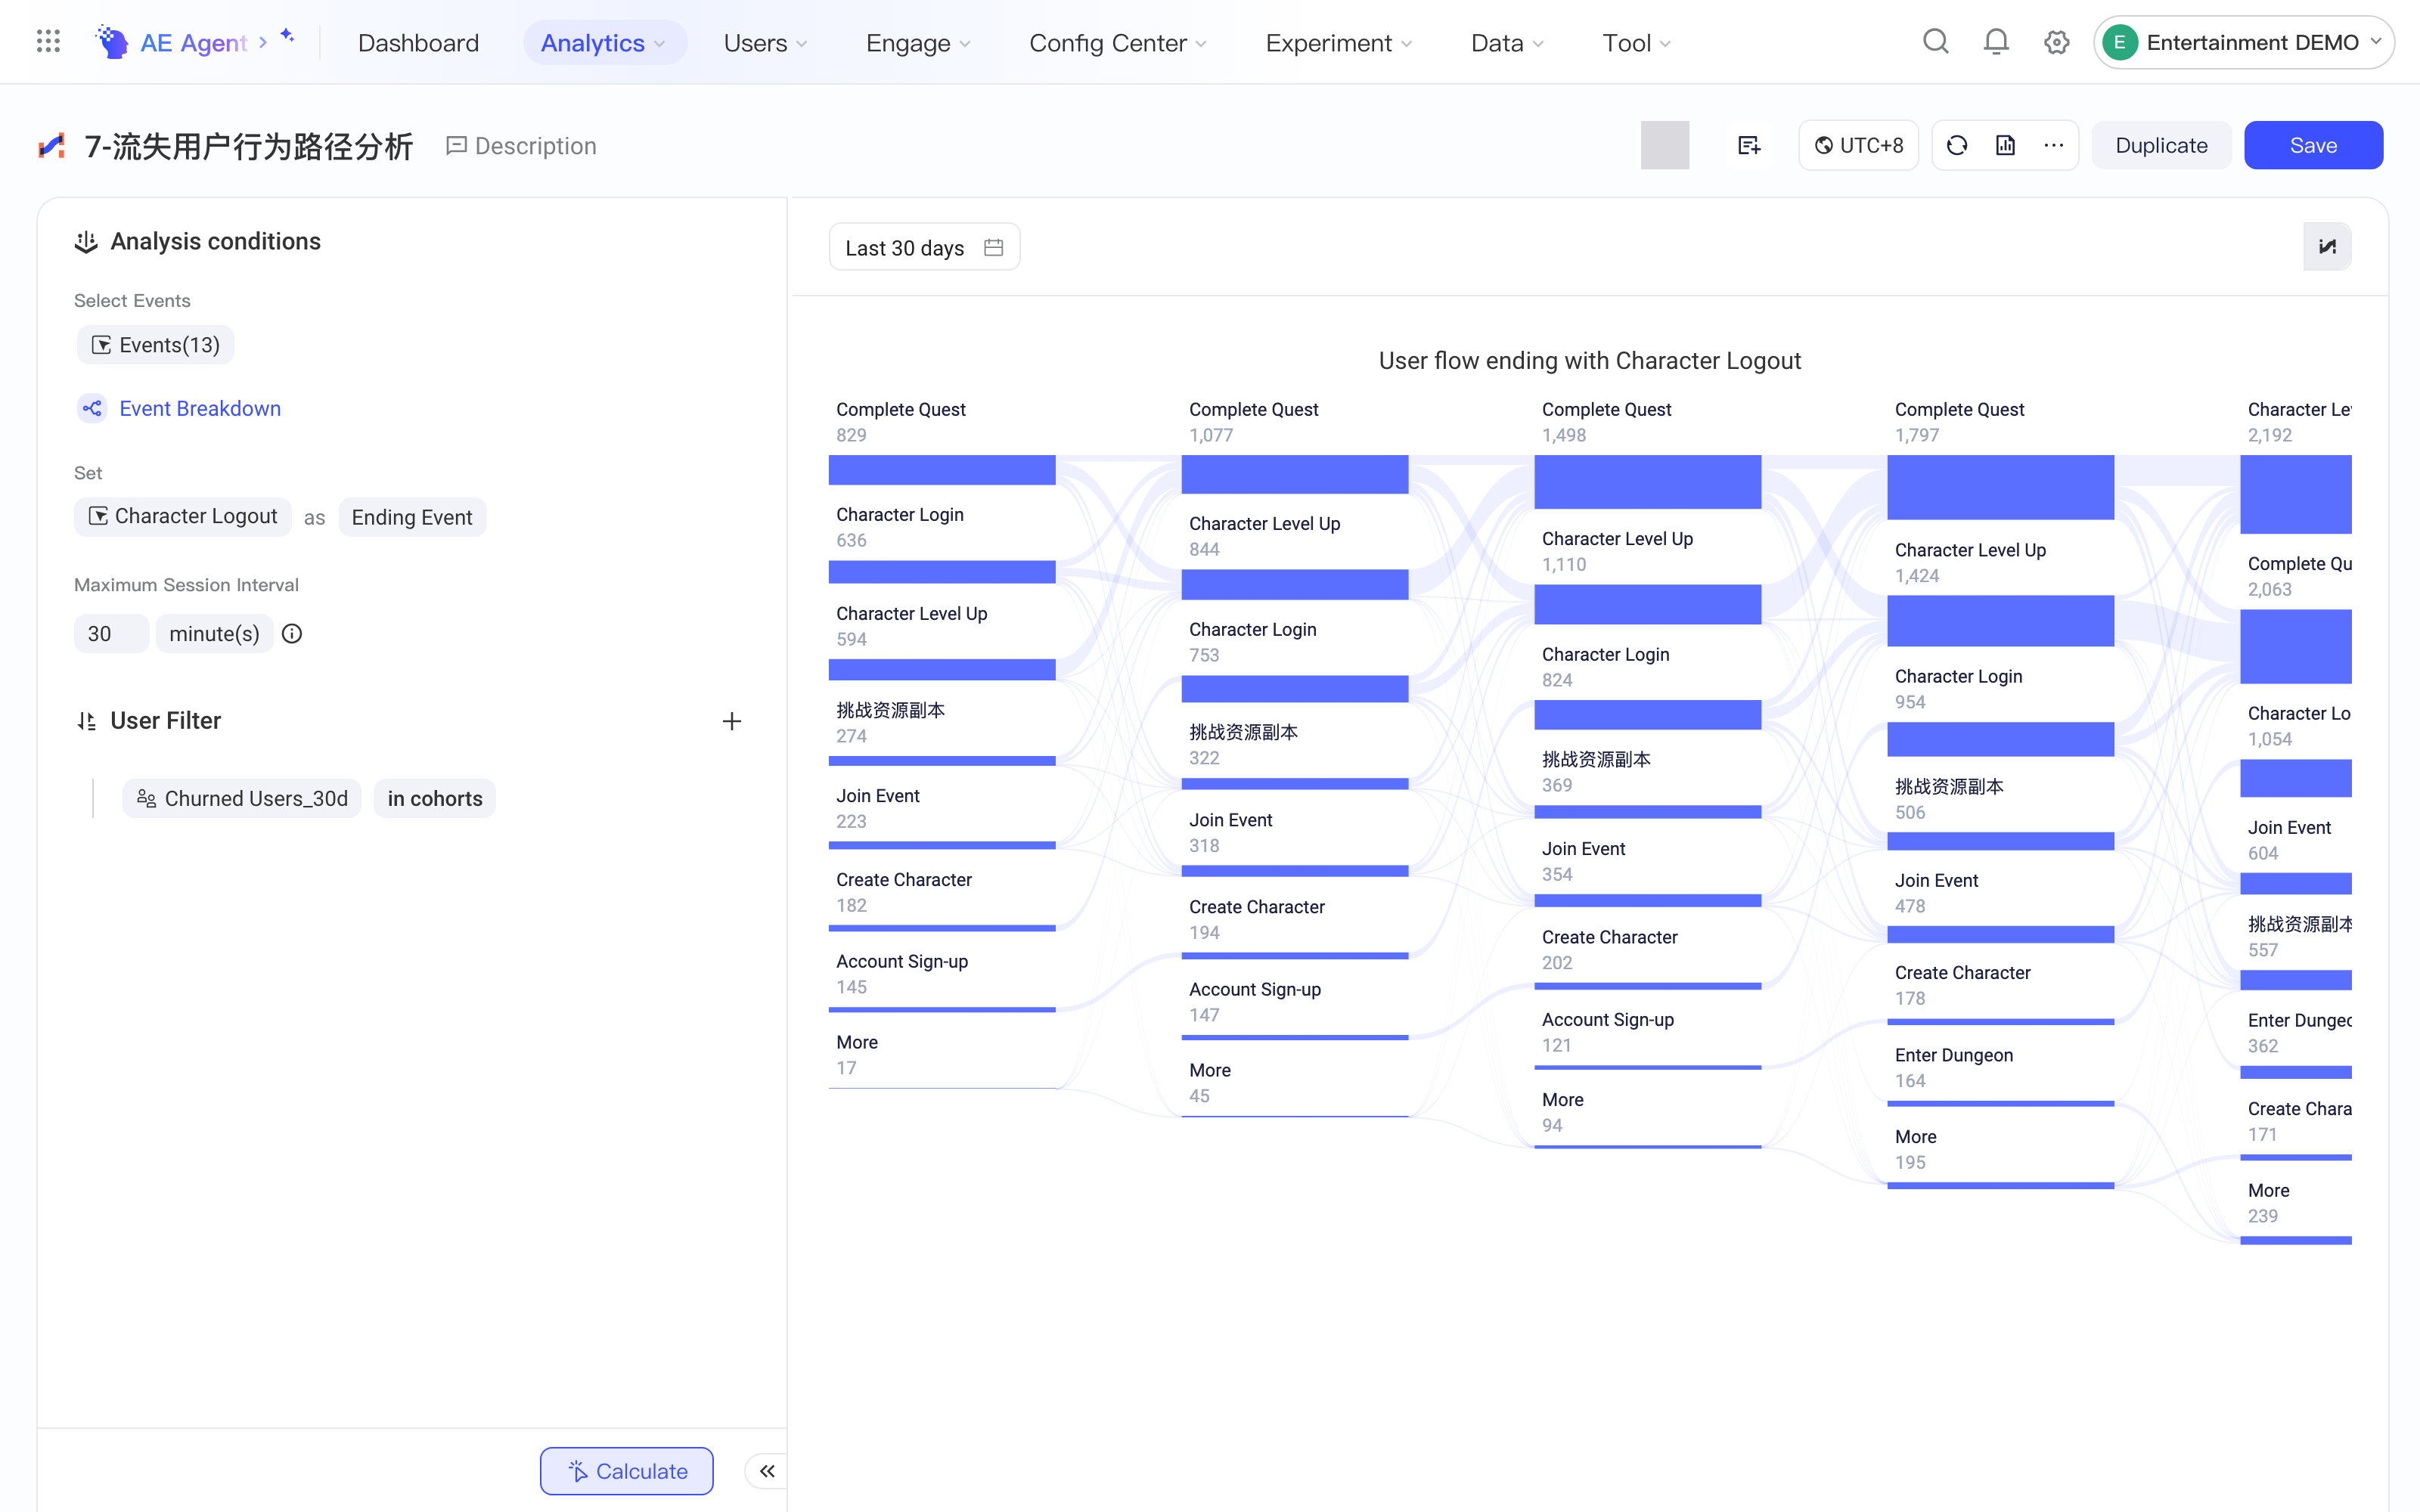The width and height of the screenshot is (2420, 1512).
Task: Open the apps grid launcher icon
Action: [48, 42]
